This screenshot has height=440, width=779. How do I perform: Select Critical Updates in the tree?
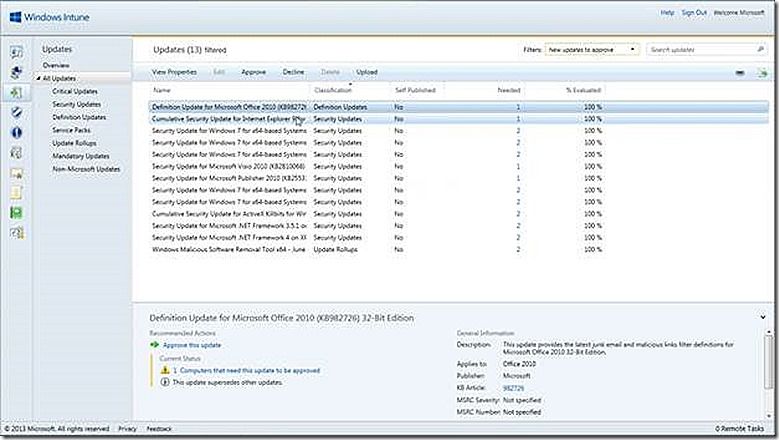point(75,91)
